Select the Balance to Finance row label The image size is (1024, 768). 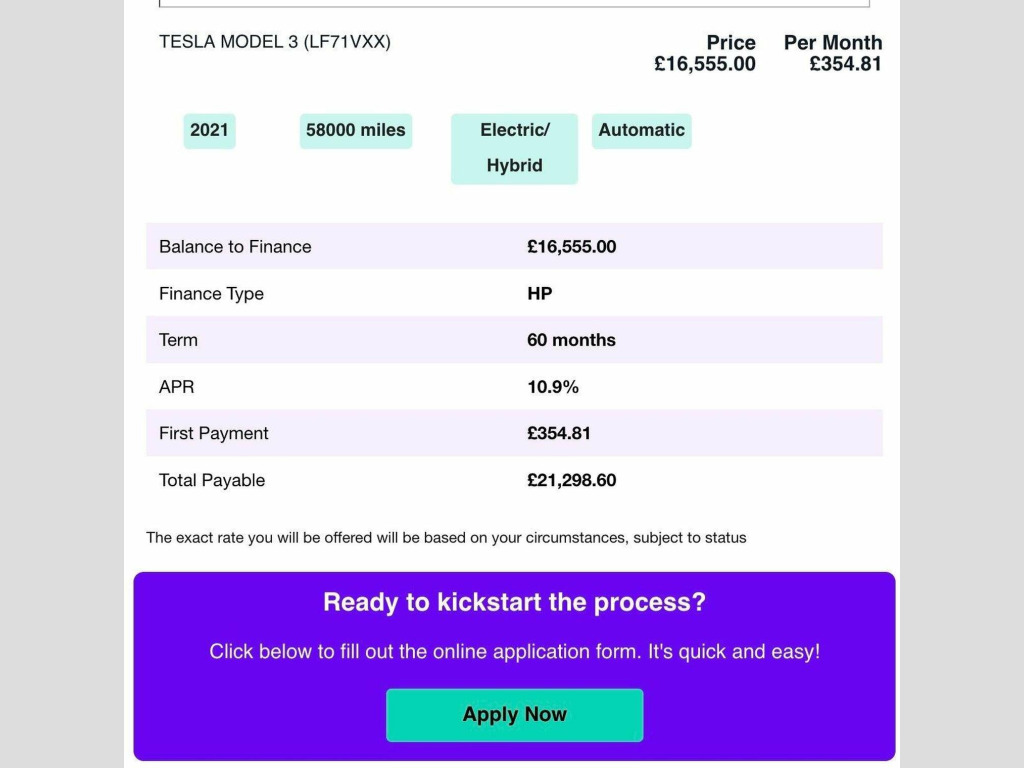[235, 247]
